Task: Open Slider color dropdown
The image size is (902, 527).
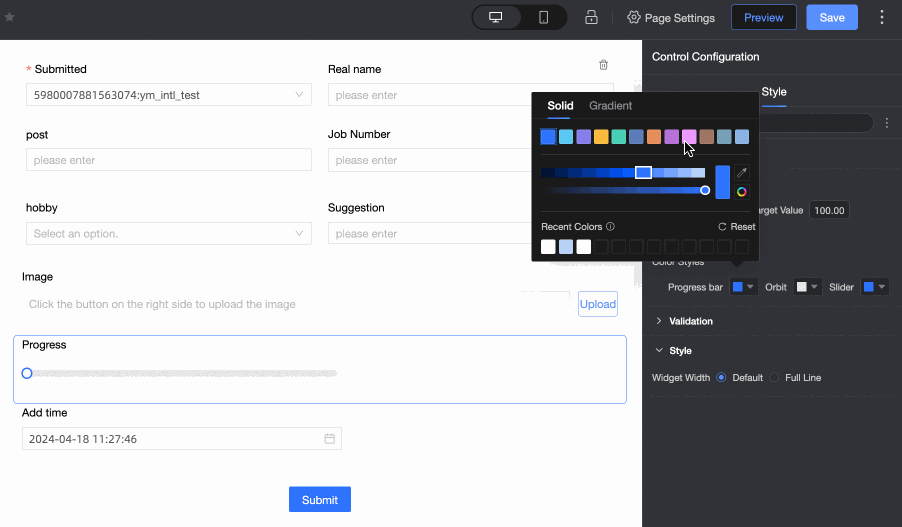Action: tap(875, 287)
